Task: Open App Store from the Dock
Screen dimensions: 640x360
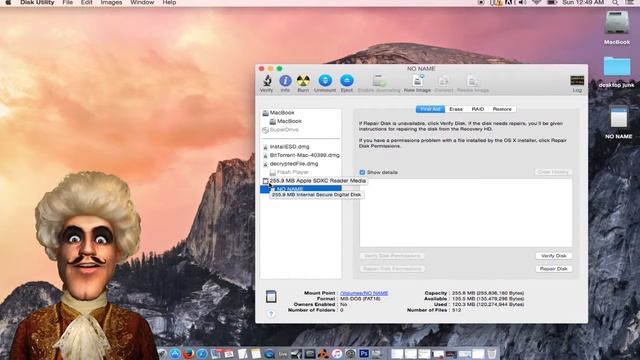Action: coord(175,353)
